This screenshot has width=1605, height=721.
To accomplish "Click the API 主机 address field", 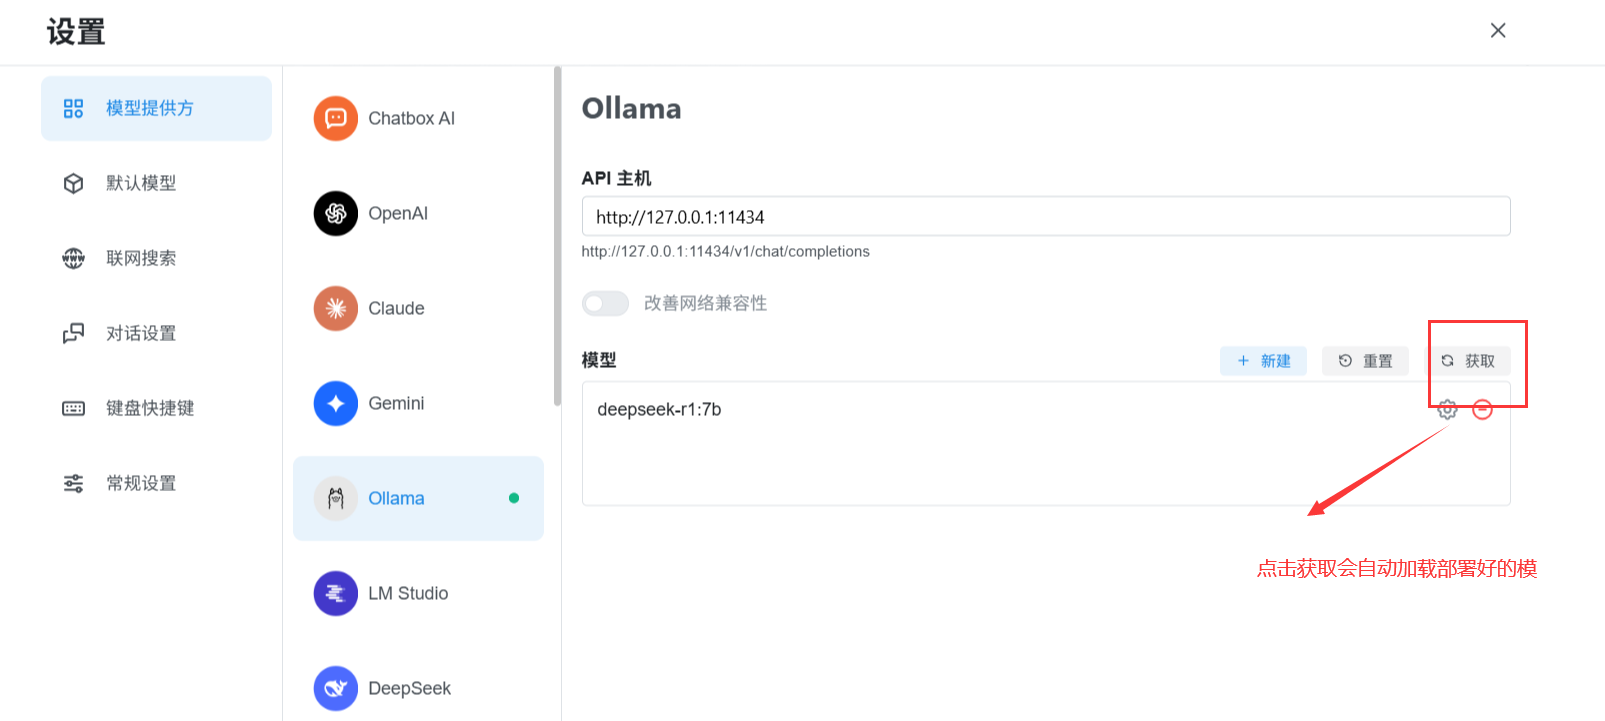I will point(1045,217).
